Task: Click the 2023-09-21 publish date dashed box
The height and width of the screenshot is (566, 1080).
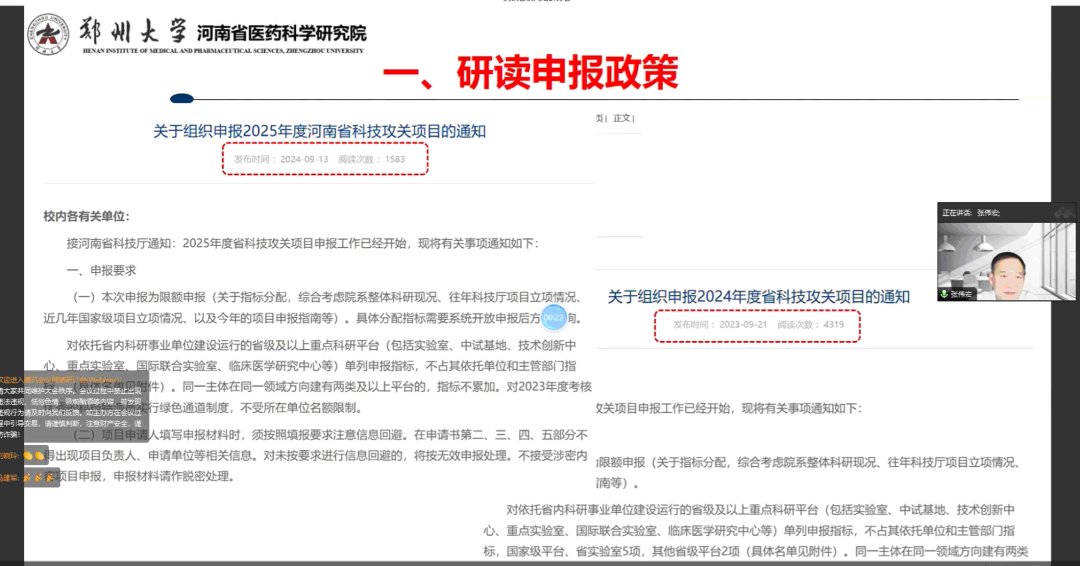Action: tap(757, 325)
